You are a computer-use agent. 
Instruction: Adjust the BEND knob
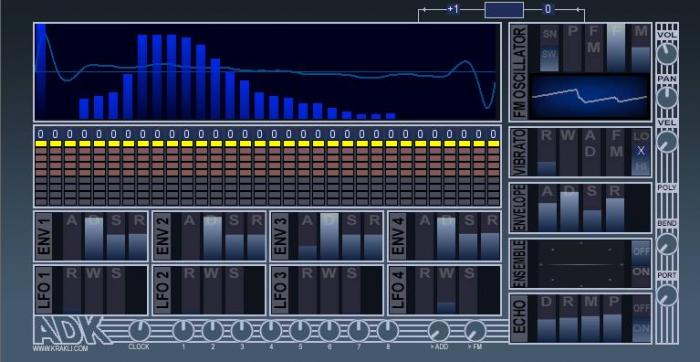(x=667, y=244)
